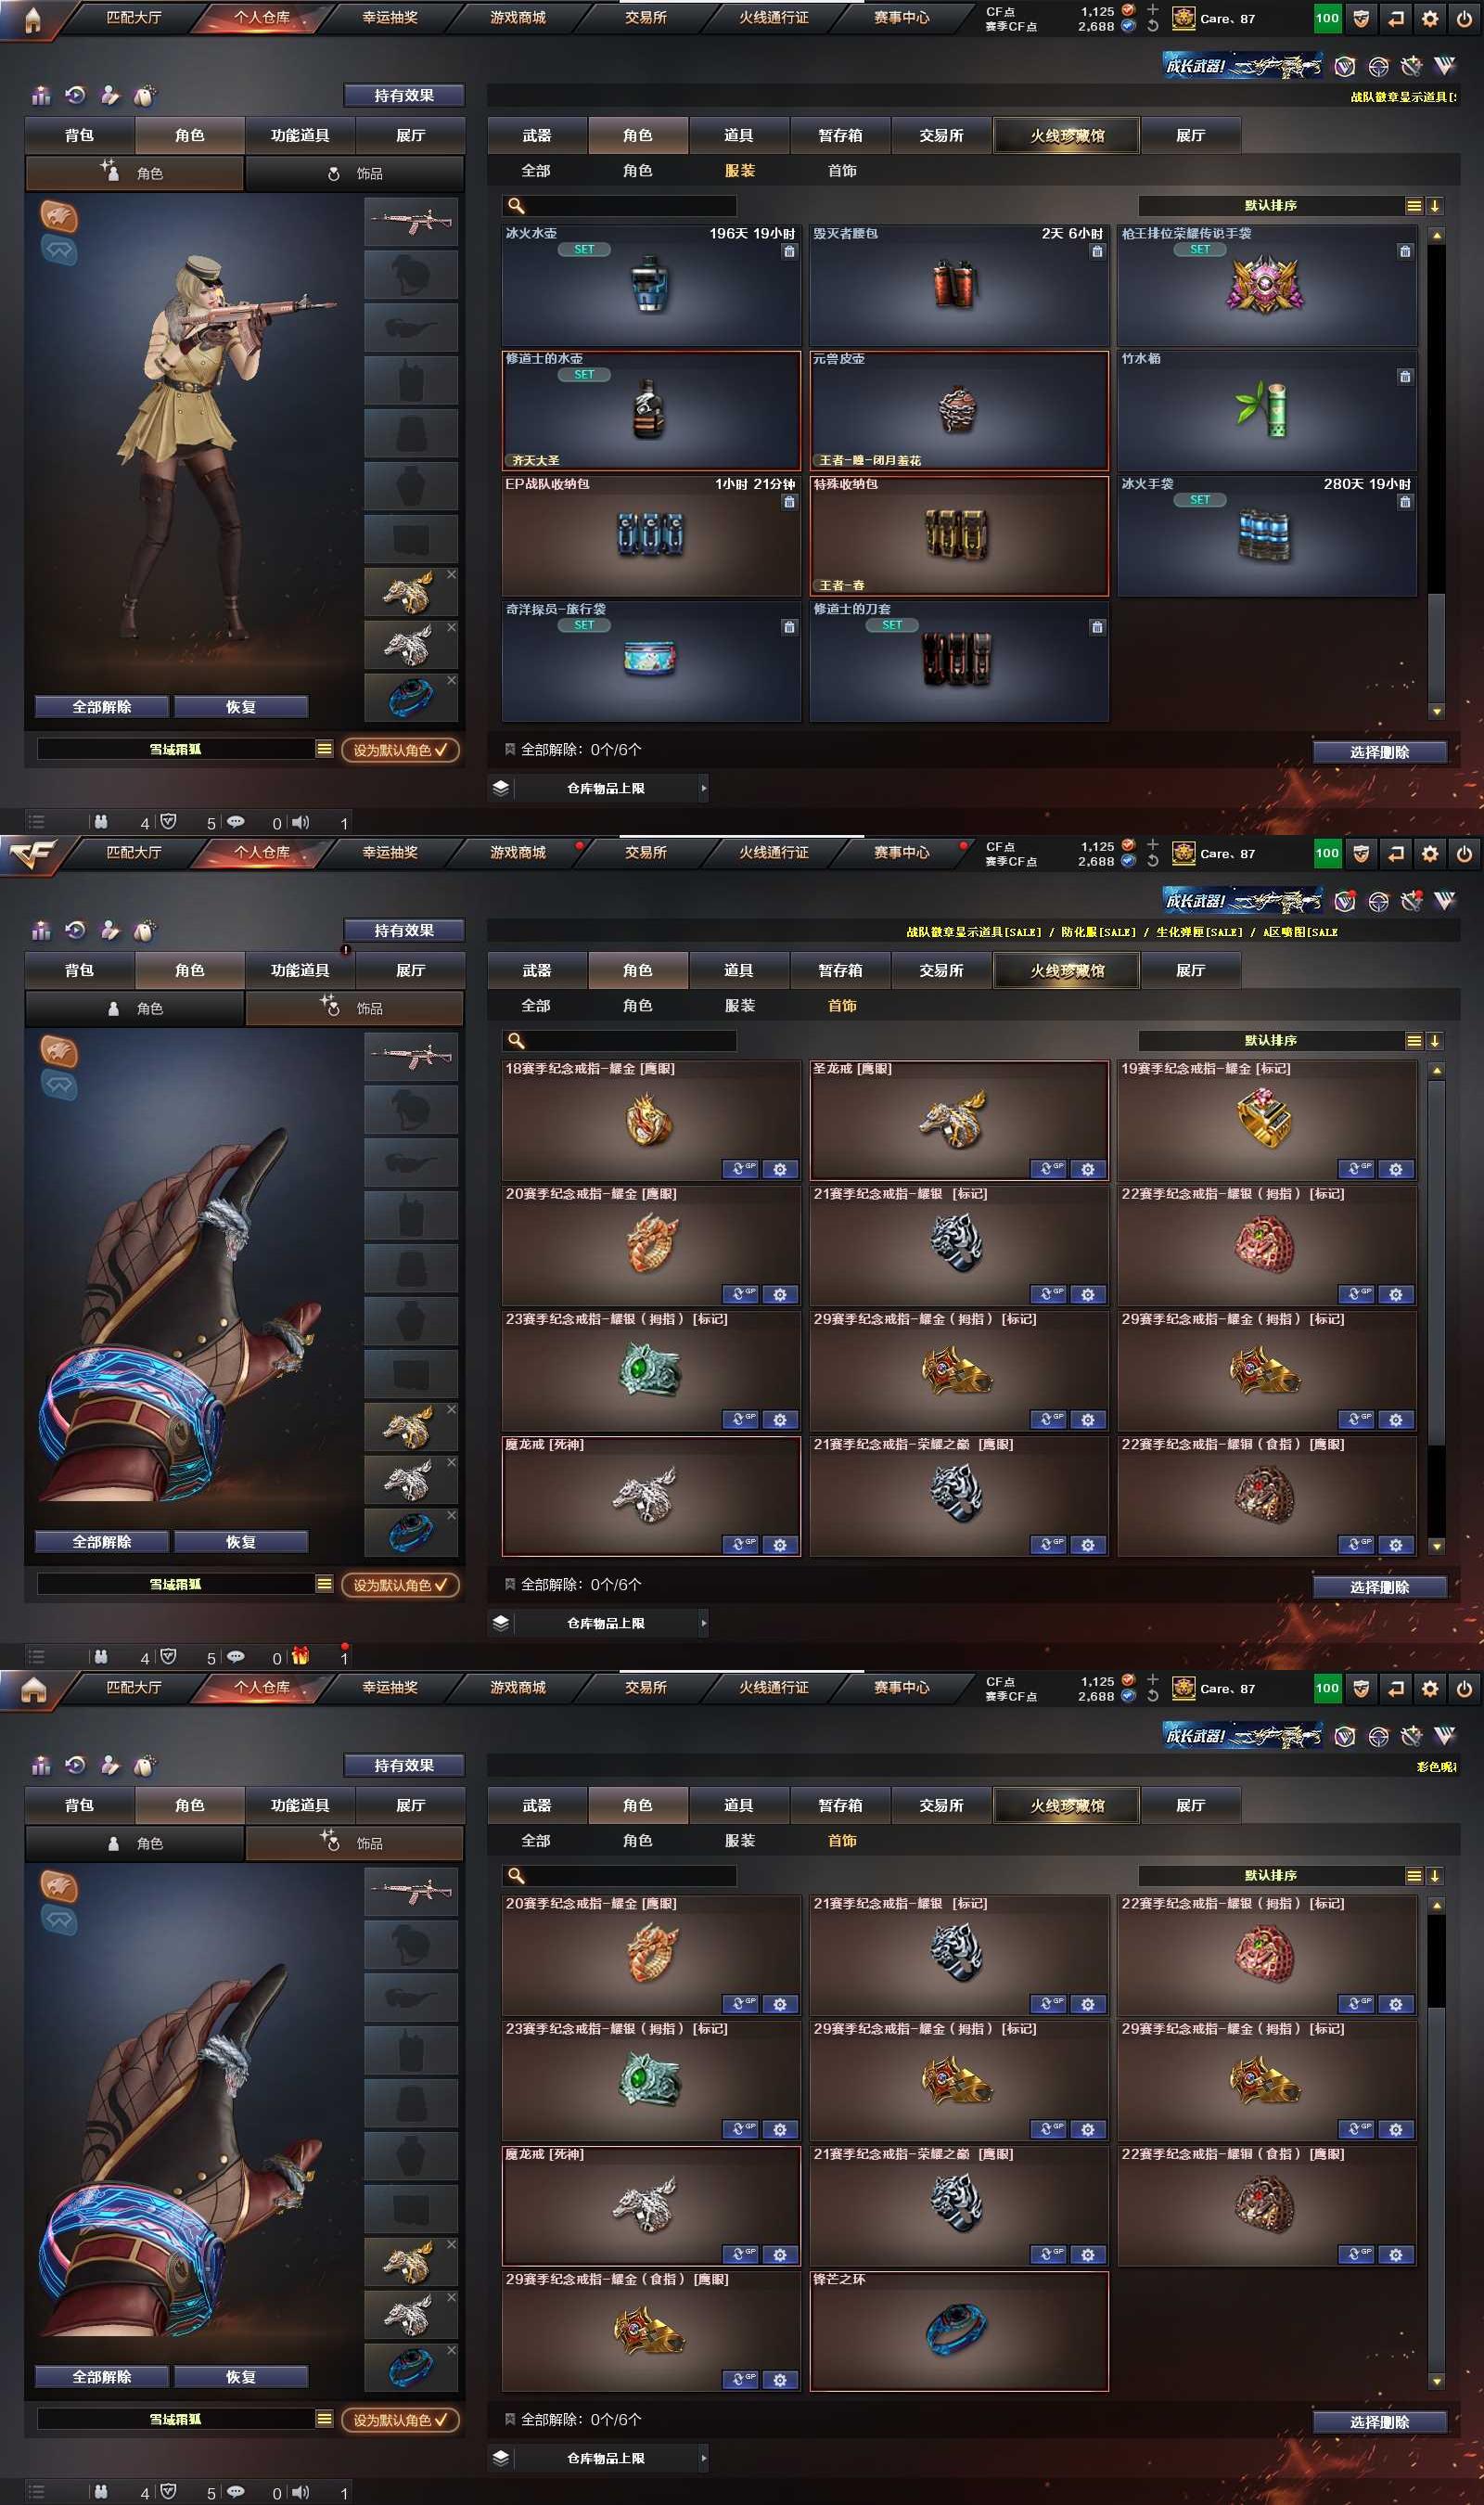1484x2505 pixels.
Task: Click the GP exchange icon on 18赛季纪念戒指-耀金 [鹰眼]
Action: pyautogui.click(x=741, y=1168)
